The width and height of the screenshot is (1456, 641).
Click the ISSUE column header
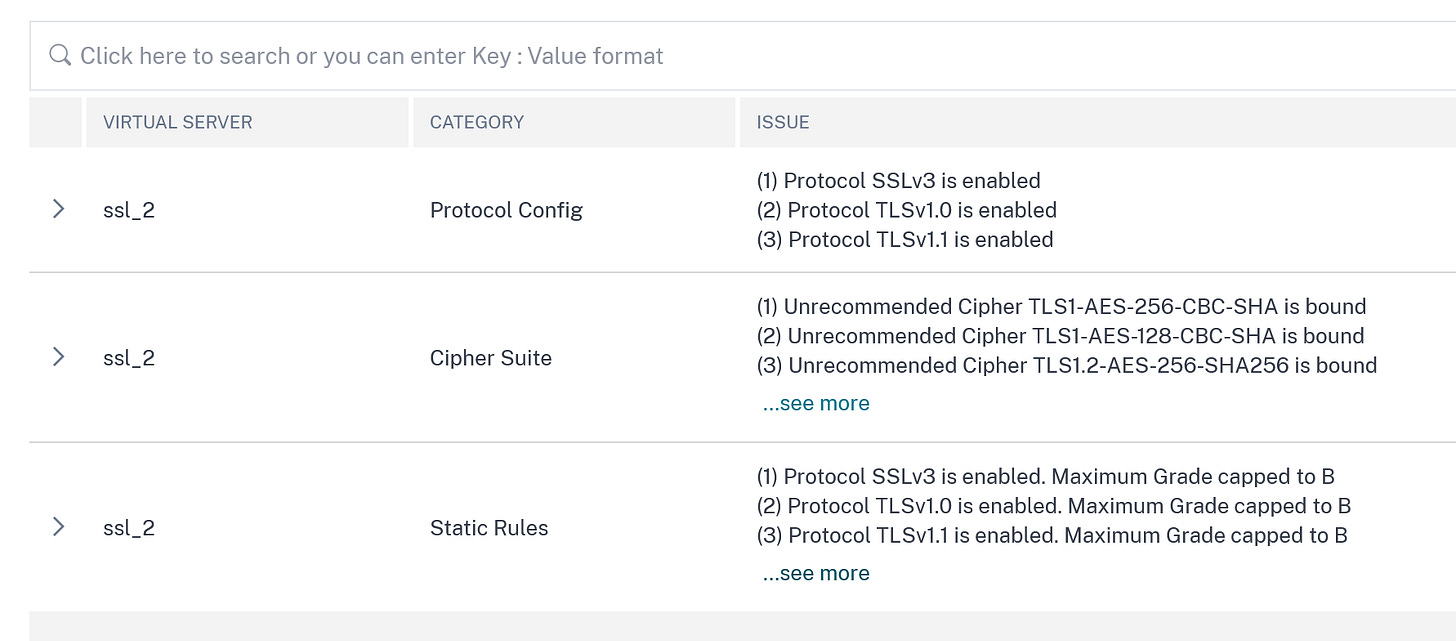point(783,122)
